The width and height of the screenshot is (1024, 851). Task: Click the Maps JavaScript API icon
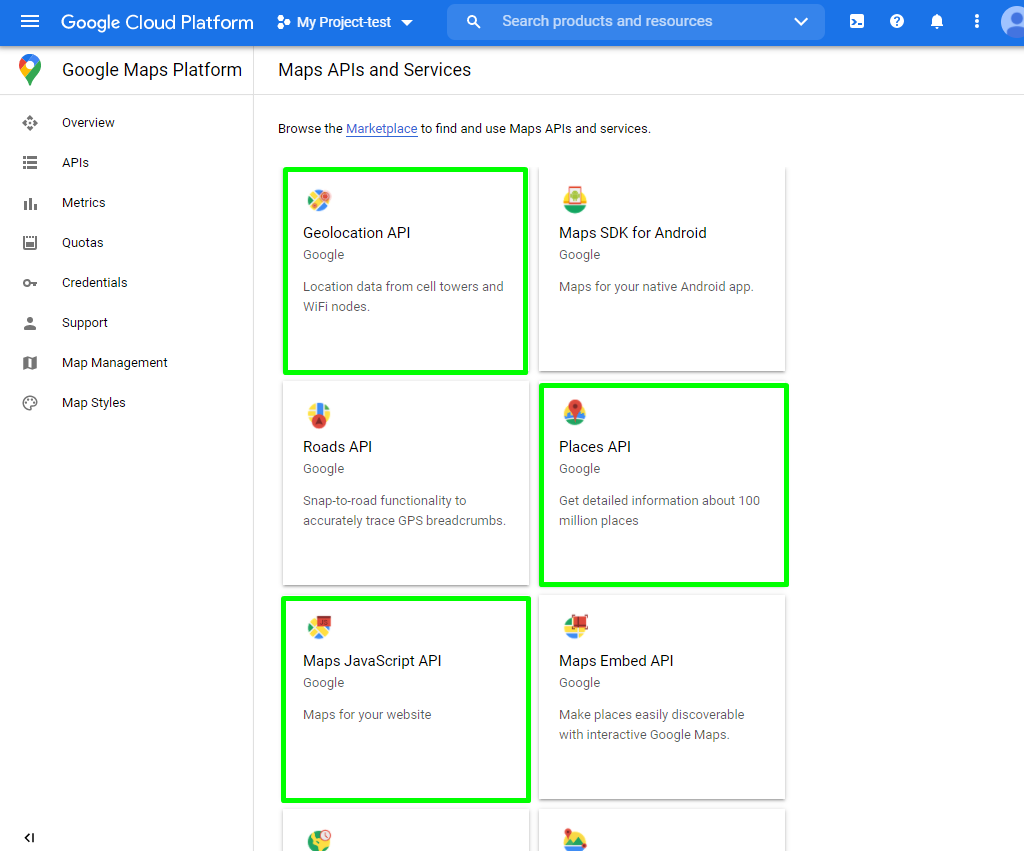click(x=319, y=628)
